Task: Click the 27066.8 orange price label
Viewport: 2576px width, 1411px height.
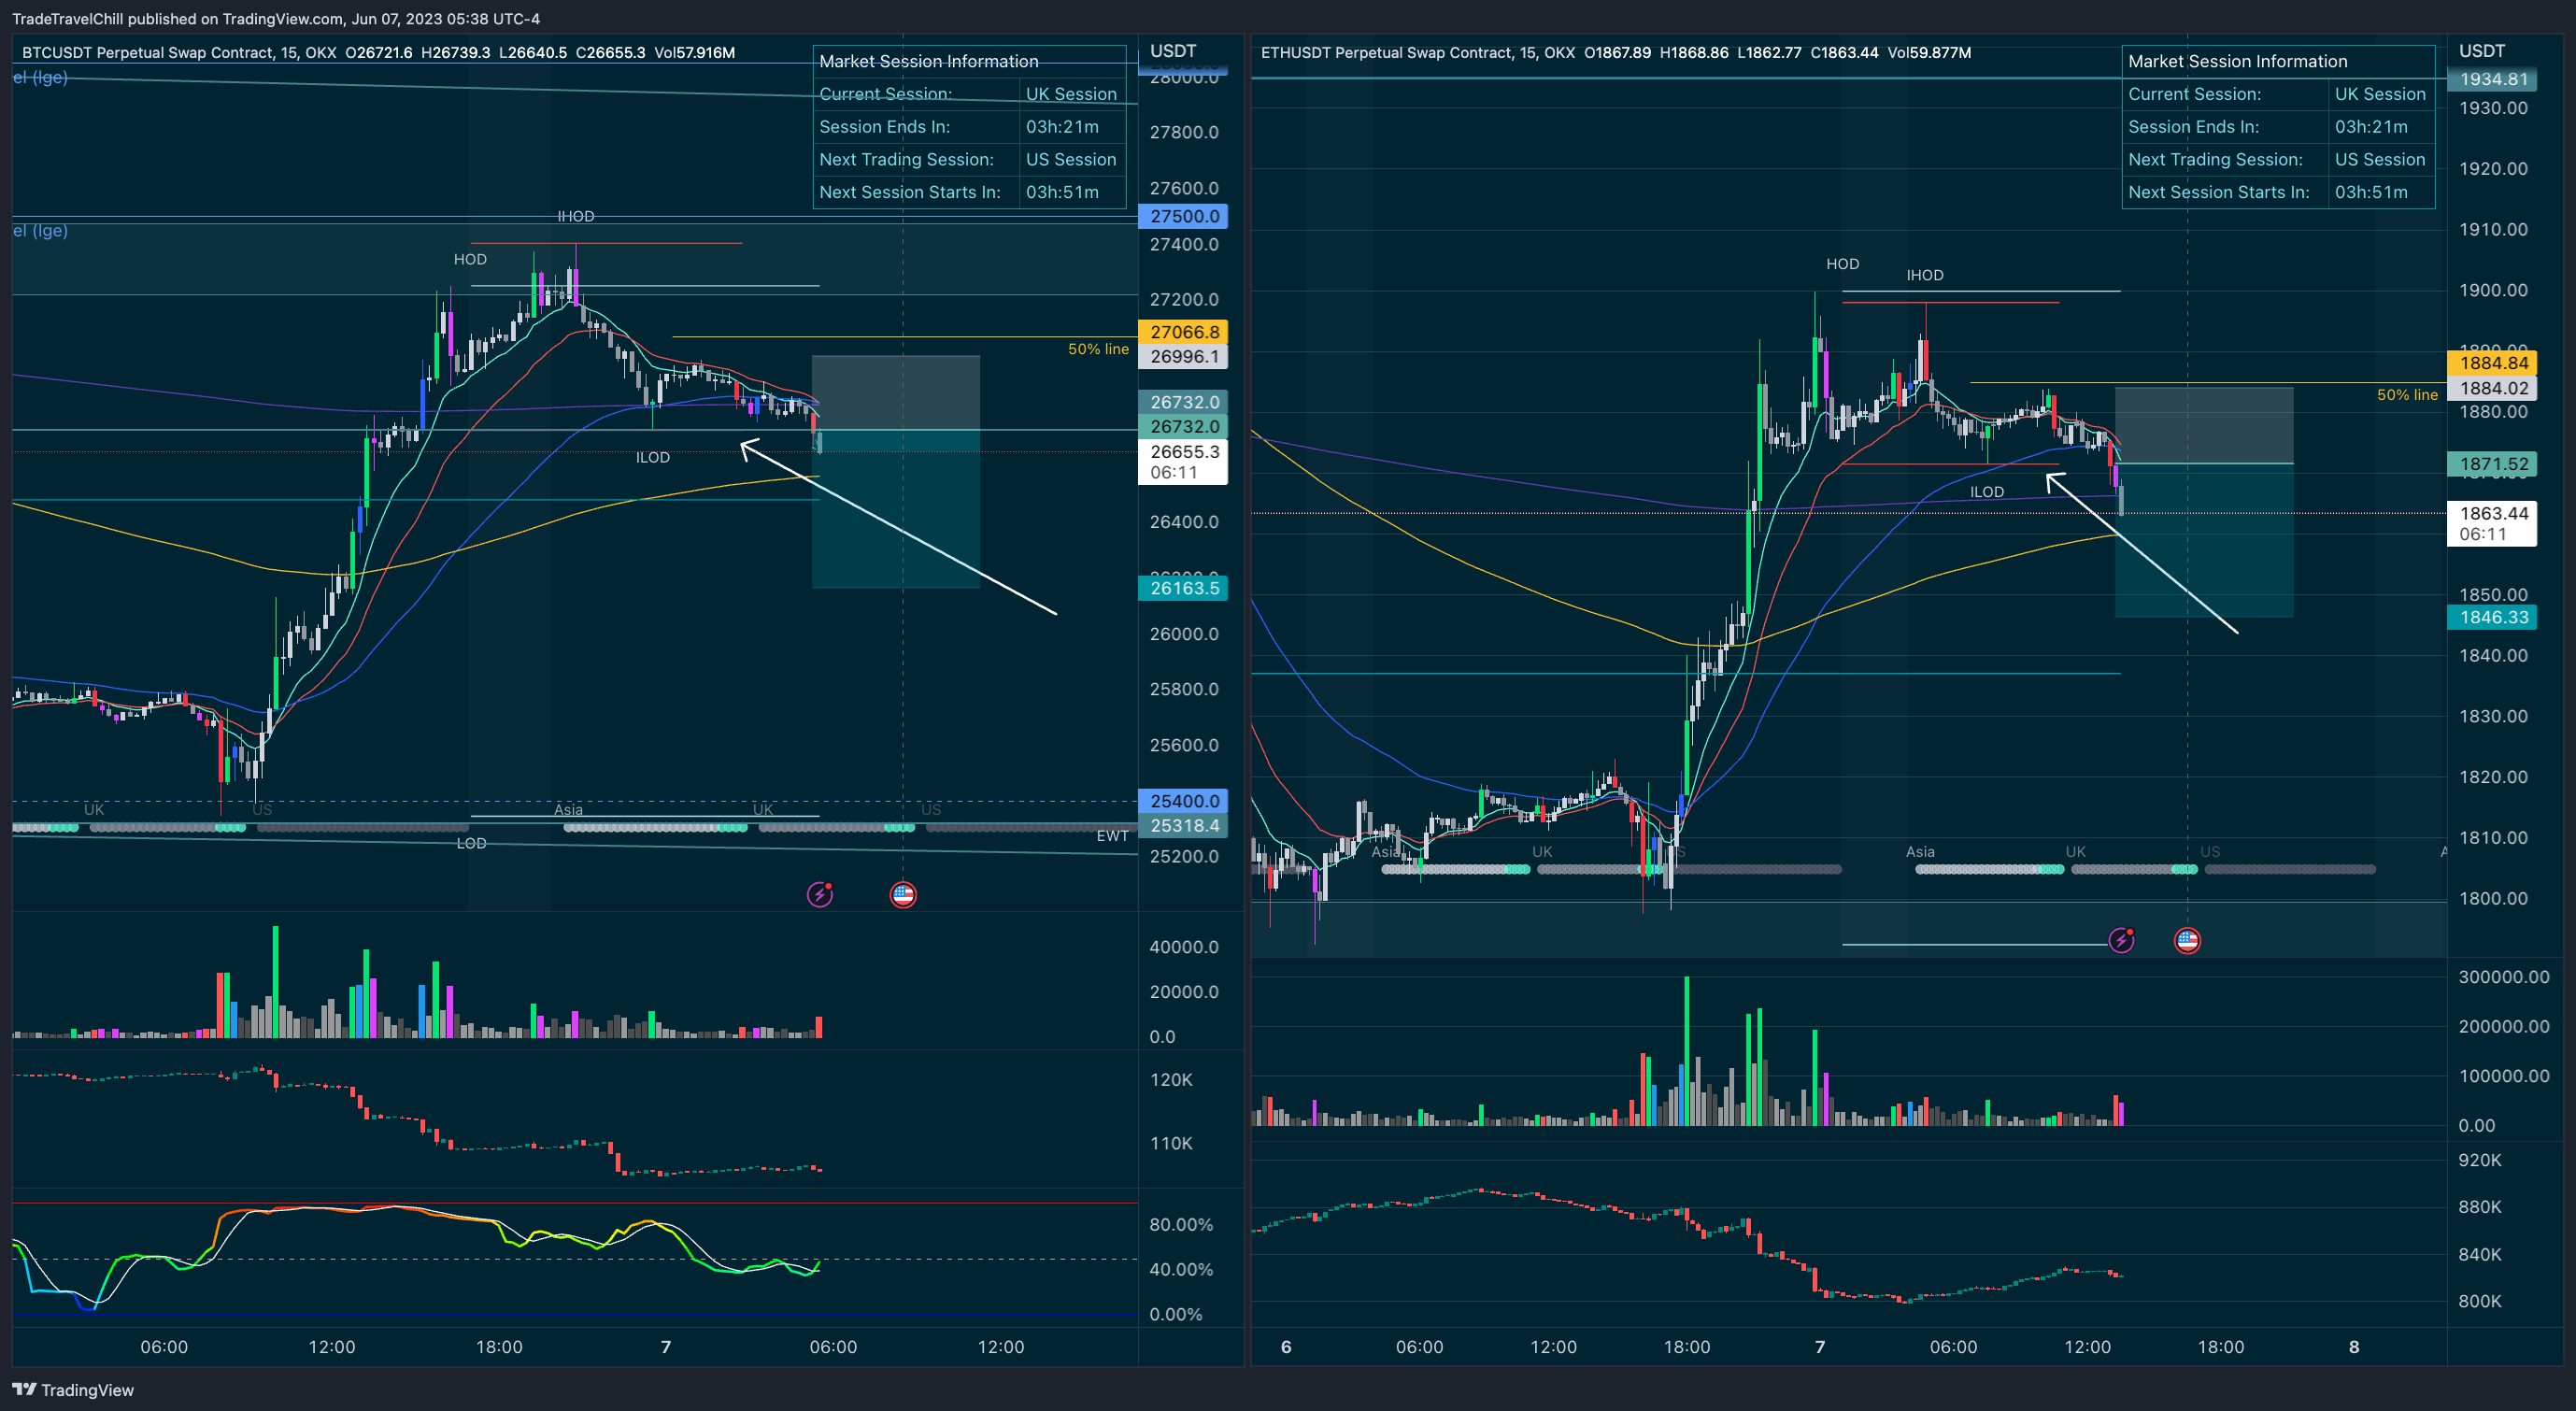Action: coord(1183,332)
